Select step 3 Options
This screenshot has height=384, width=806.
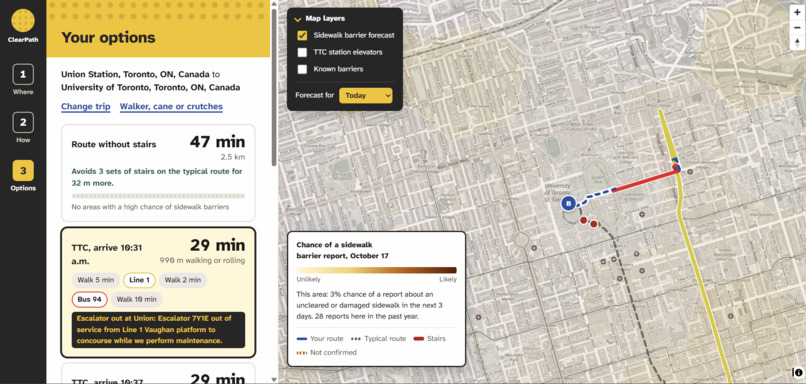23,176
